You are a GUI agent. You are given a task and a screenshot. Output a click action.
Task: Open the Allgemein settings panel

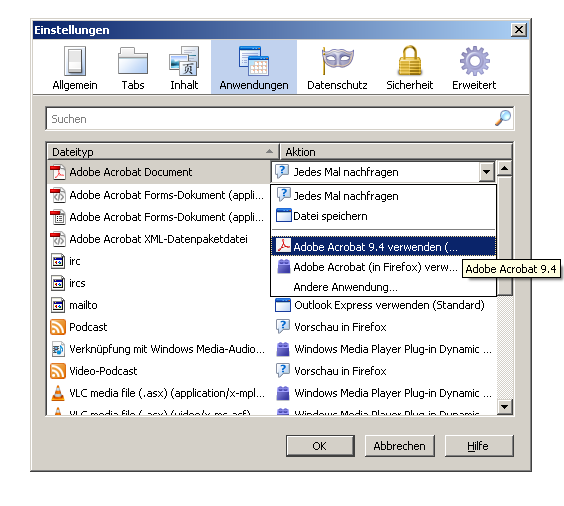75,68
